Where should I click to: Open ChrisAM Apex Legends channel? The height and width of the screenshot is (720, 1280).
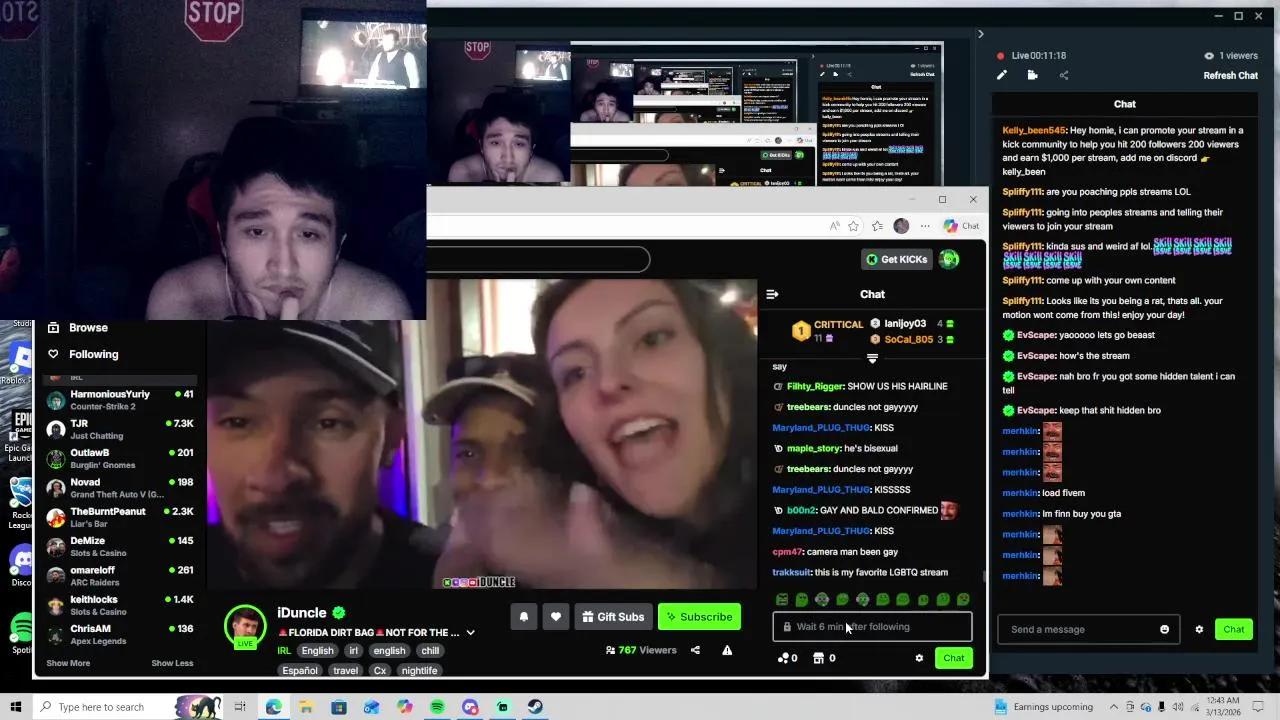coord(120,634)
